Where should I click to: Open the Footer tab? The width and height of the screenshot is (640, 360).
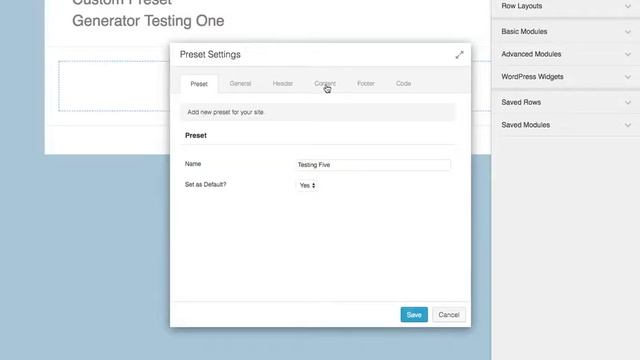coord(366,84)
